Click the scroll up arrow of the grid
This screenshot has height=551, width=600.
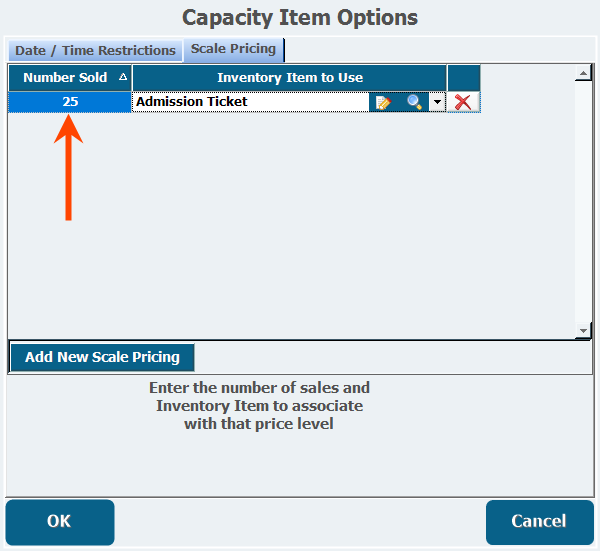click(583, 73)
